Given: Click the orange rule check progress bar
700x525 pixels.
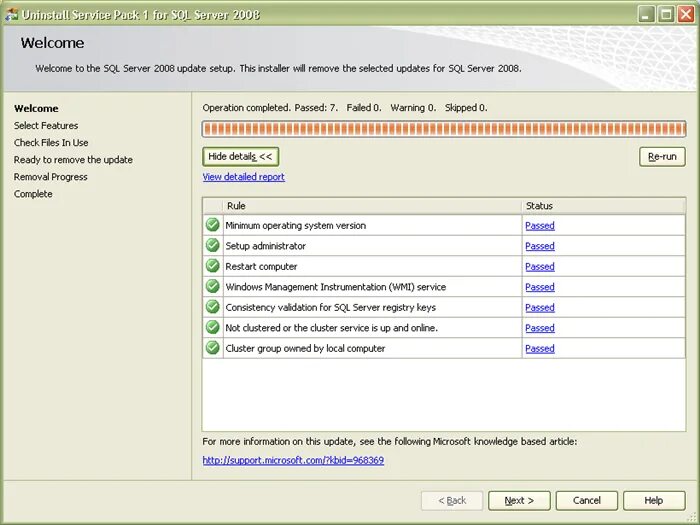Looking at the screenshot, I should (x=444, y=129).
